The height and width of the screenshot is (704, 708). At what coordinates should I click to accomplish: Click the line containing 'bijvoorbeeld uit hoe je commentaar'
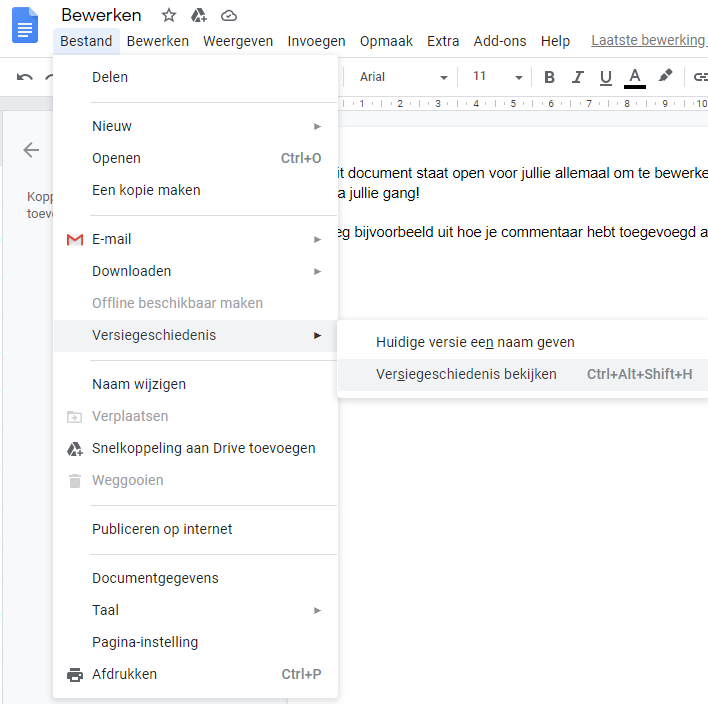pyautogui.click(x=523, y=232)
